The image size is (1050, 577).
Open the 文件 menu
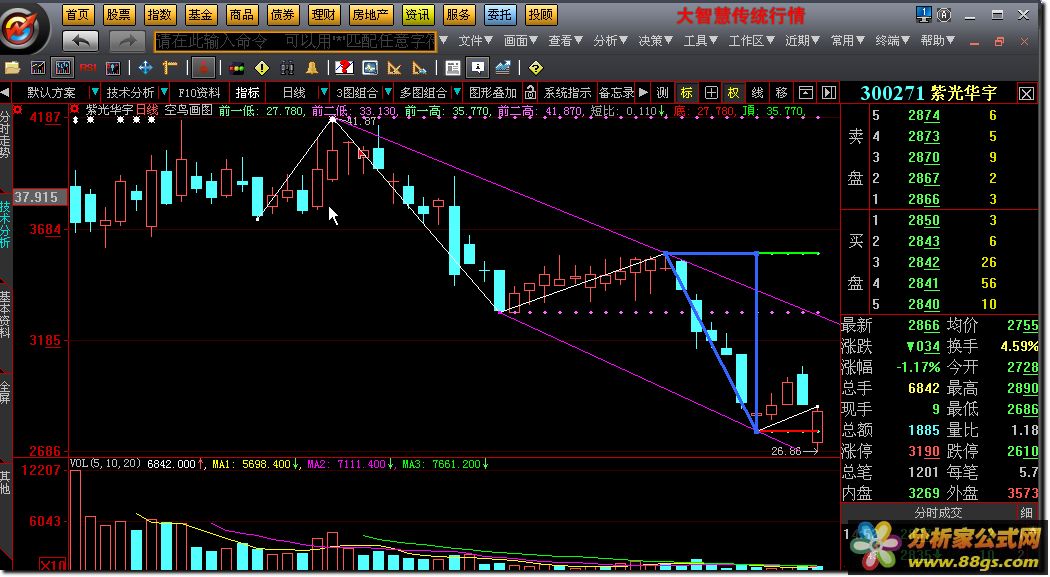475,41
